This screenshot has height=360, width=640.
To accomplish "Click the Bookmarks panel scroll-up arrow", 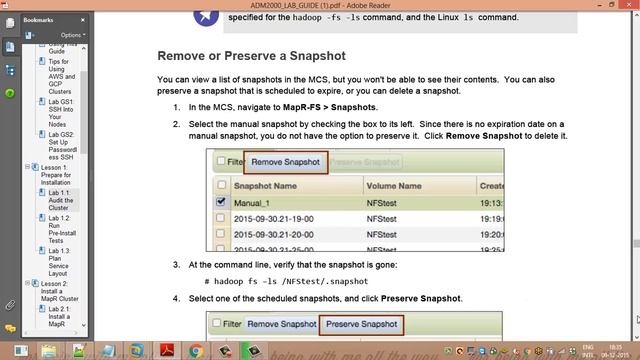I will point(84,49).
